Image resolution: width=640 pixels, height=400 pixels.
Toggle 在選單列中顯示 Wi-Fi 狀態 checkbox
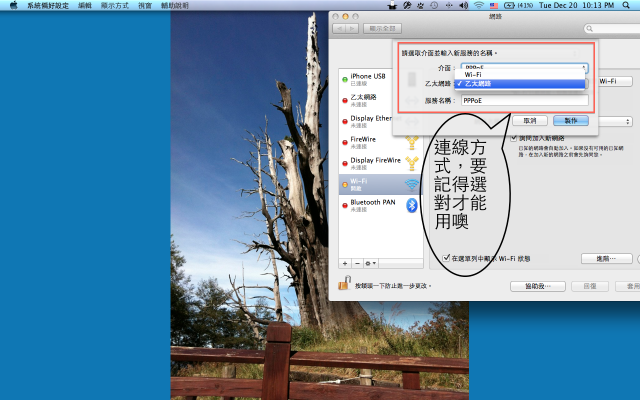tap(446, 258)
